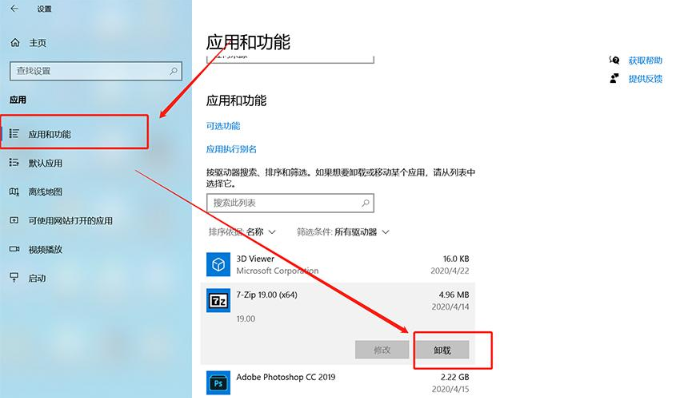The height and width of the screenshot is (398, 686).
Task: Open the 筛选条件 所有驱动器 dropdown
Action: tap(343, 232)
